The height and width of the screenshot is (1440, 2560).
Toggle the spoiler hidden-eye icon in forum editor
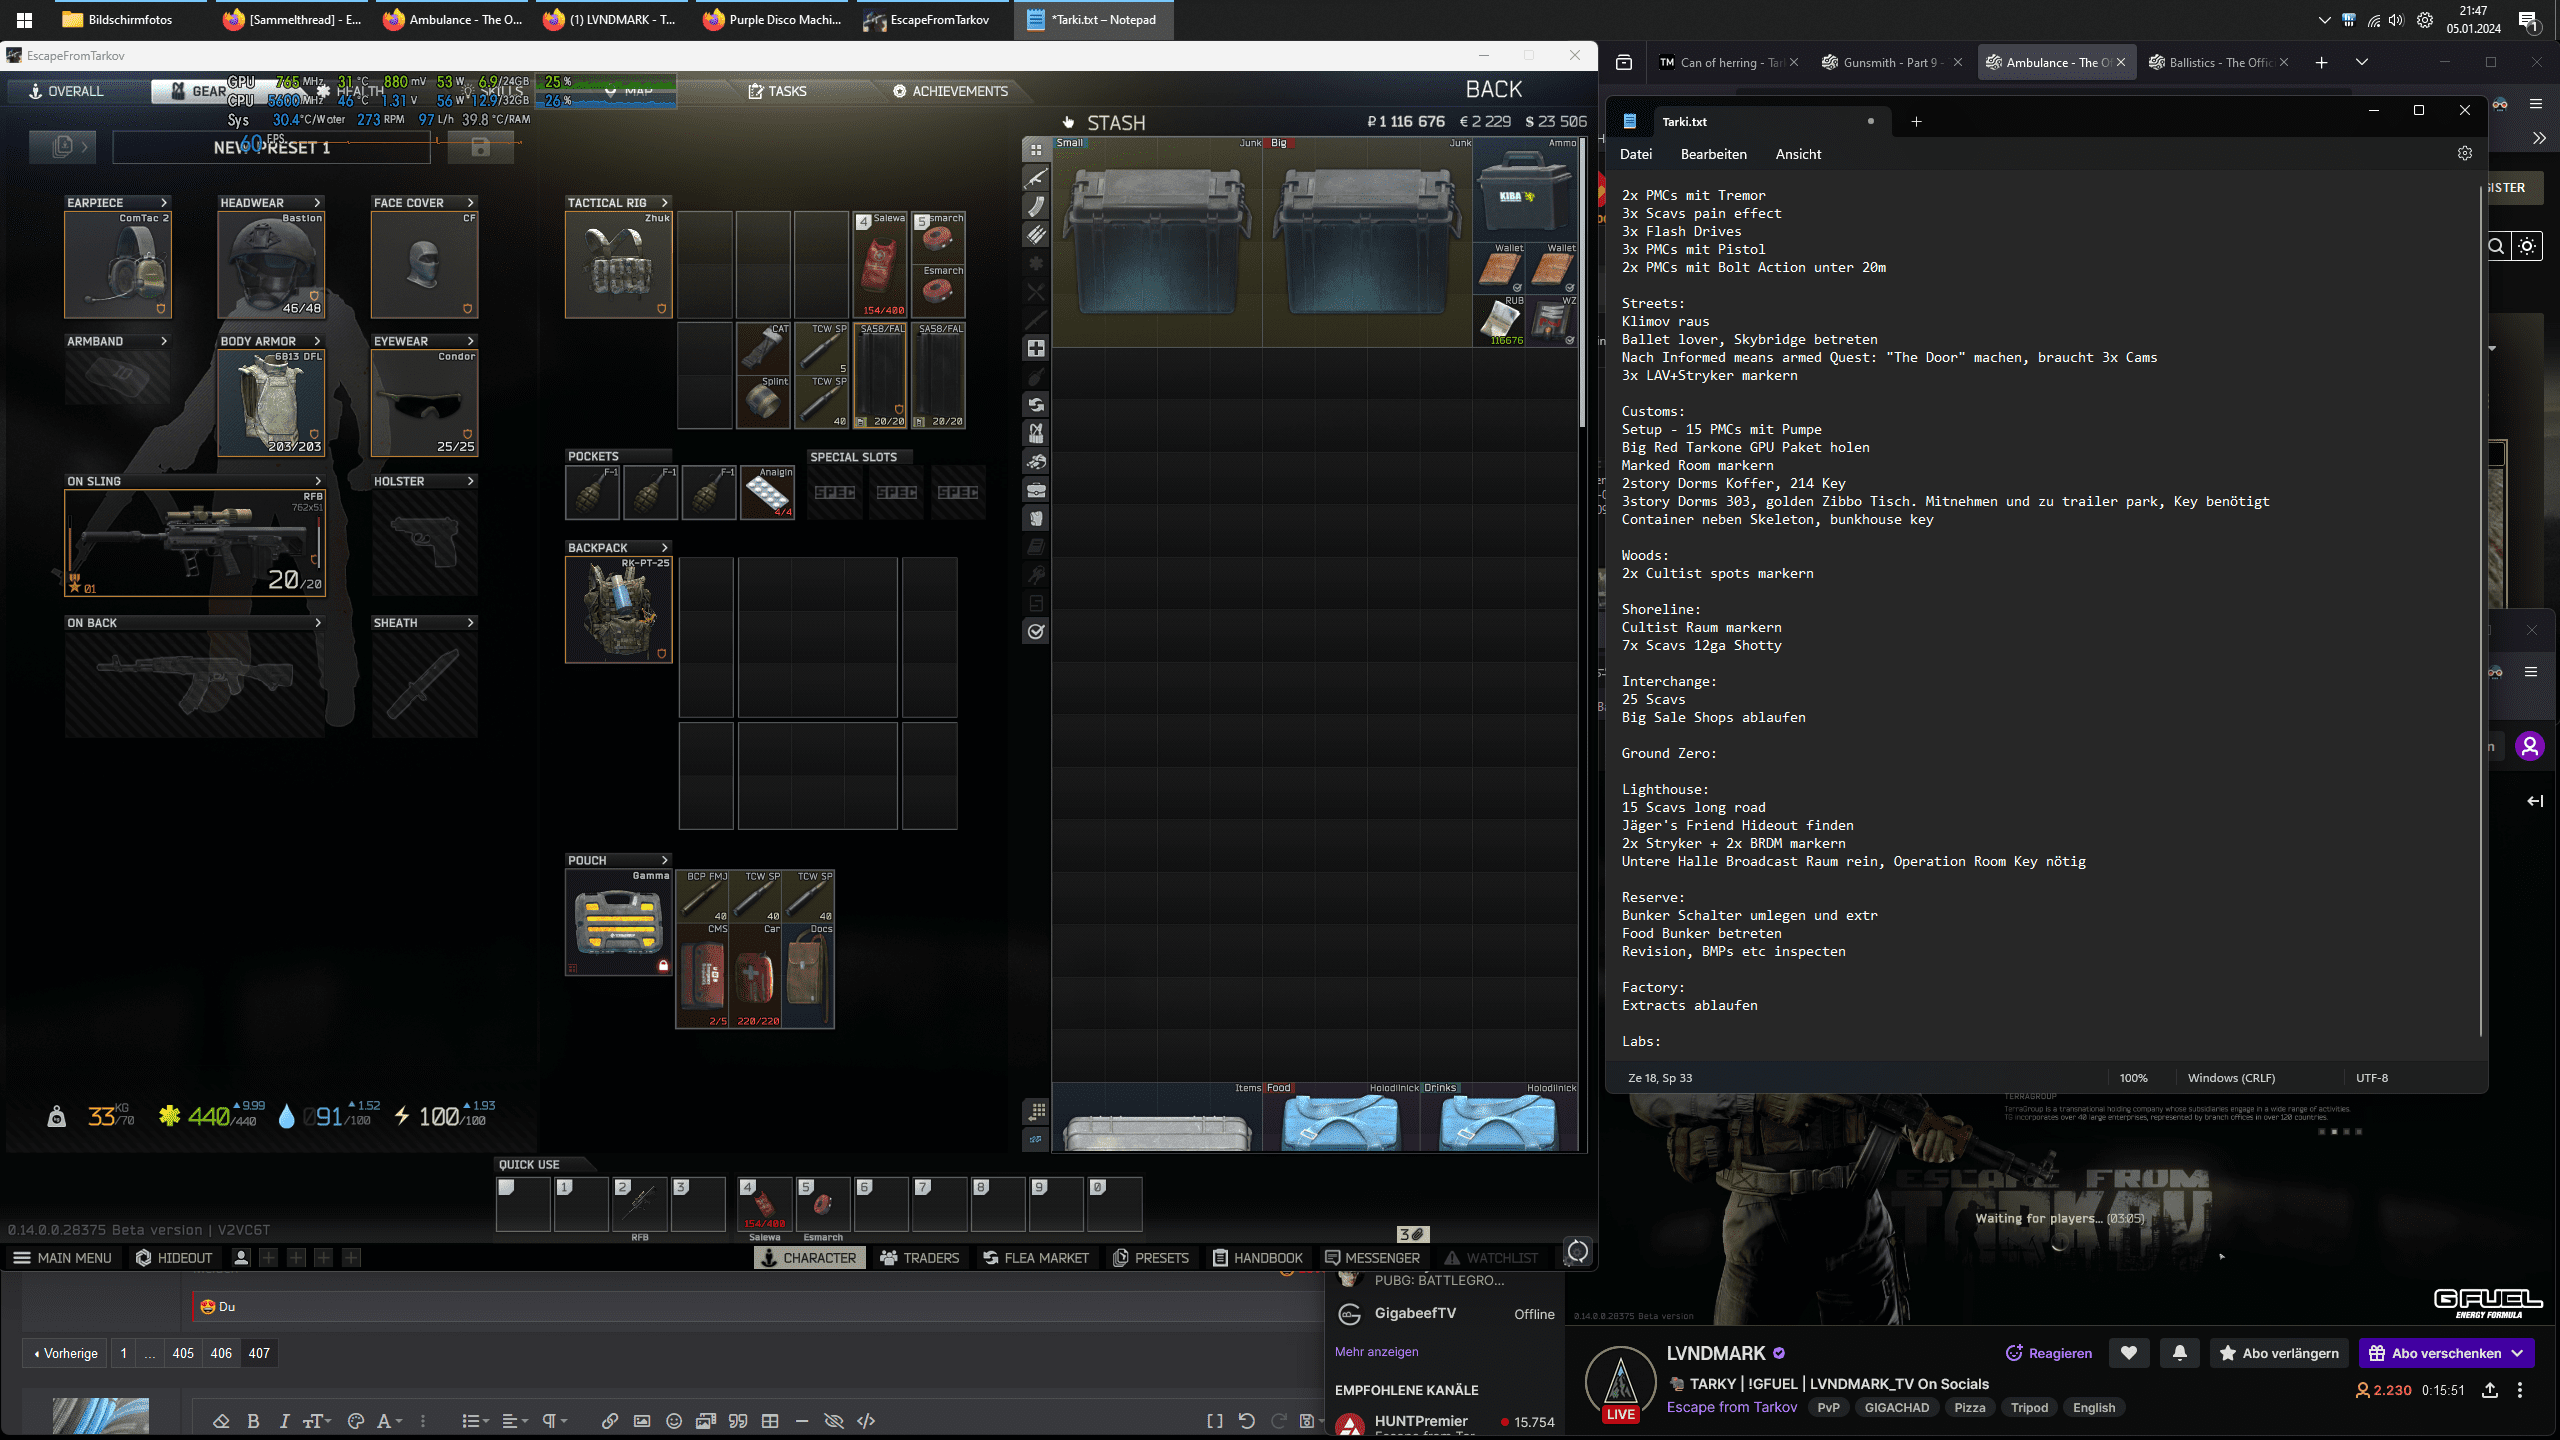pyautogui.click(x=834, y=1420)
